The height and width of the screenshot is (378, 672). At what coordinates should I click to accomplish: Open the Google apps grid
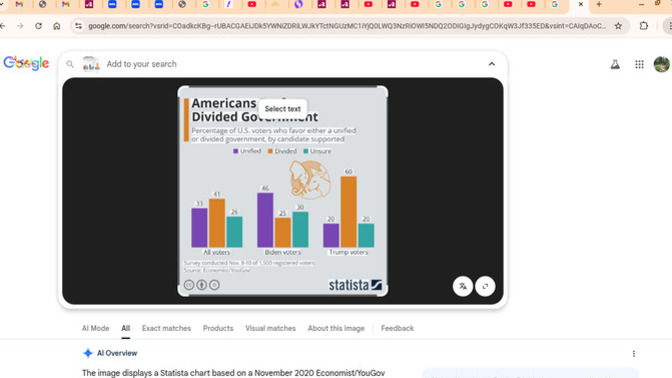pos(639,64)
